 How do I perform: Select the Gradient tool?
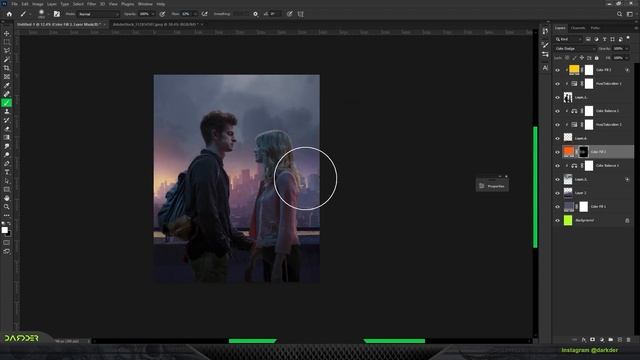7,138
